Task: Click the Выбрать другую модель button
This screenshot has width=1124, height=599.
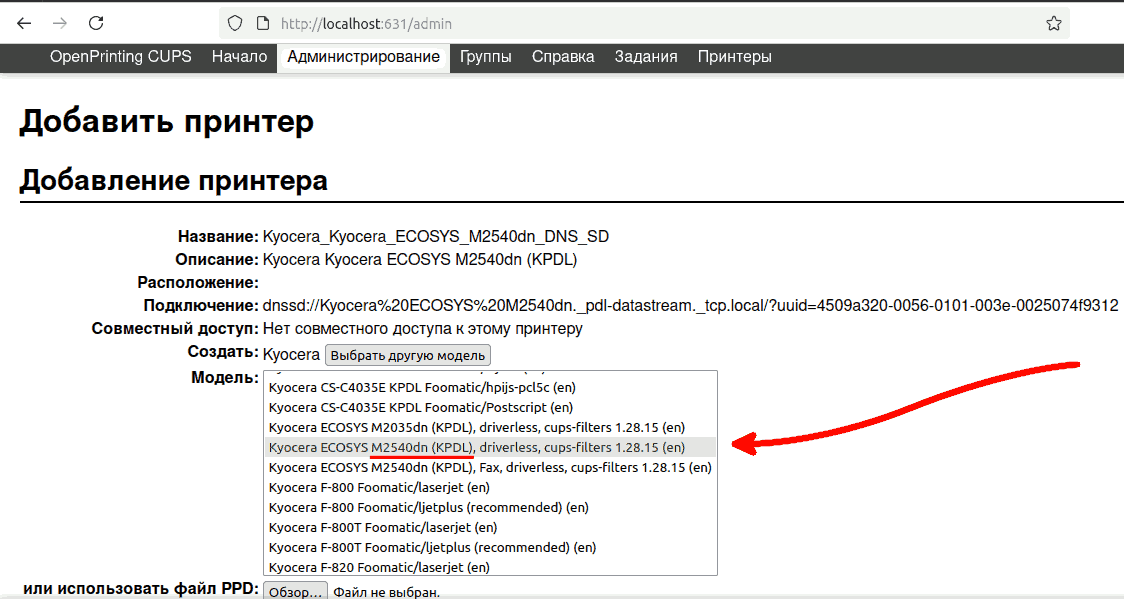Action: (408, 355)
